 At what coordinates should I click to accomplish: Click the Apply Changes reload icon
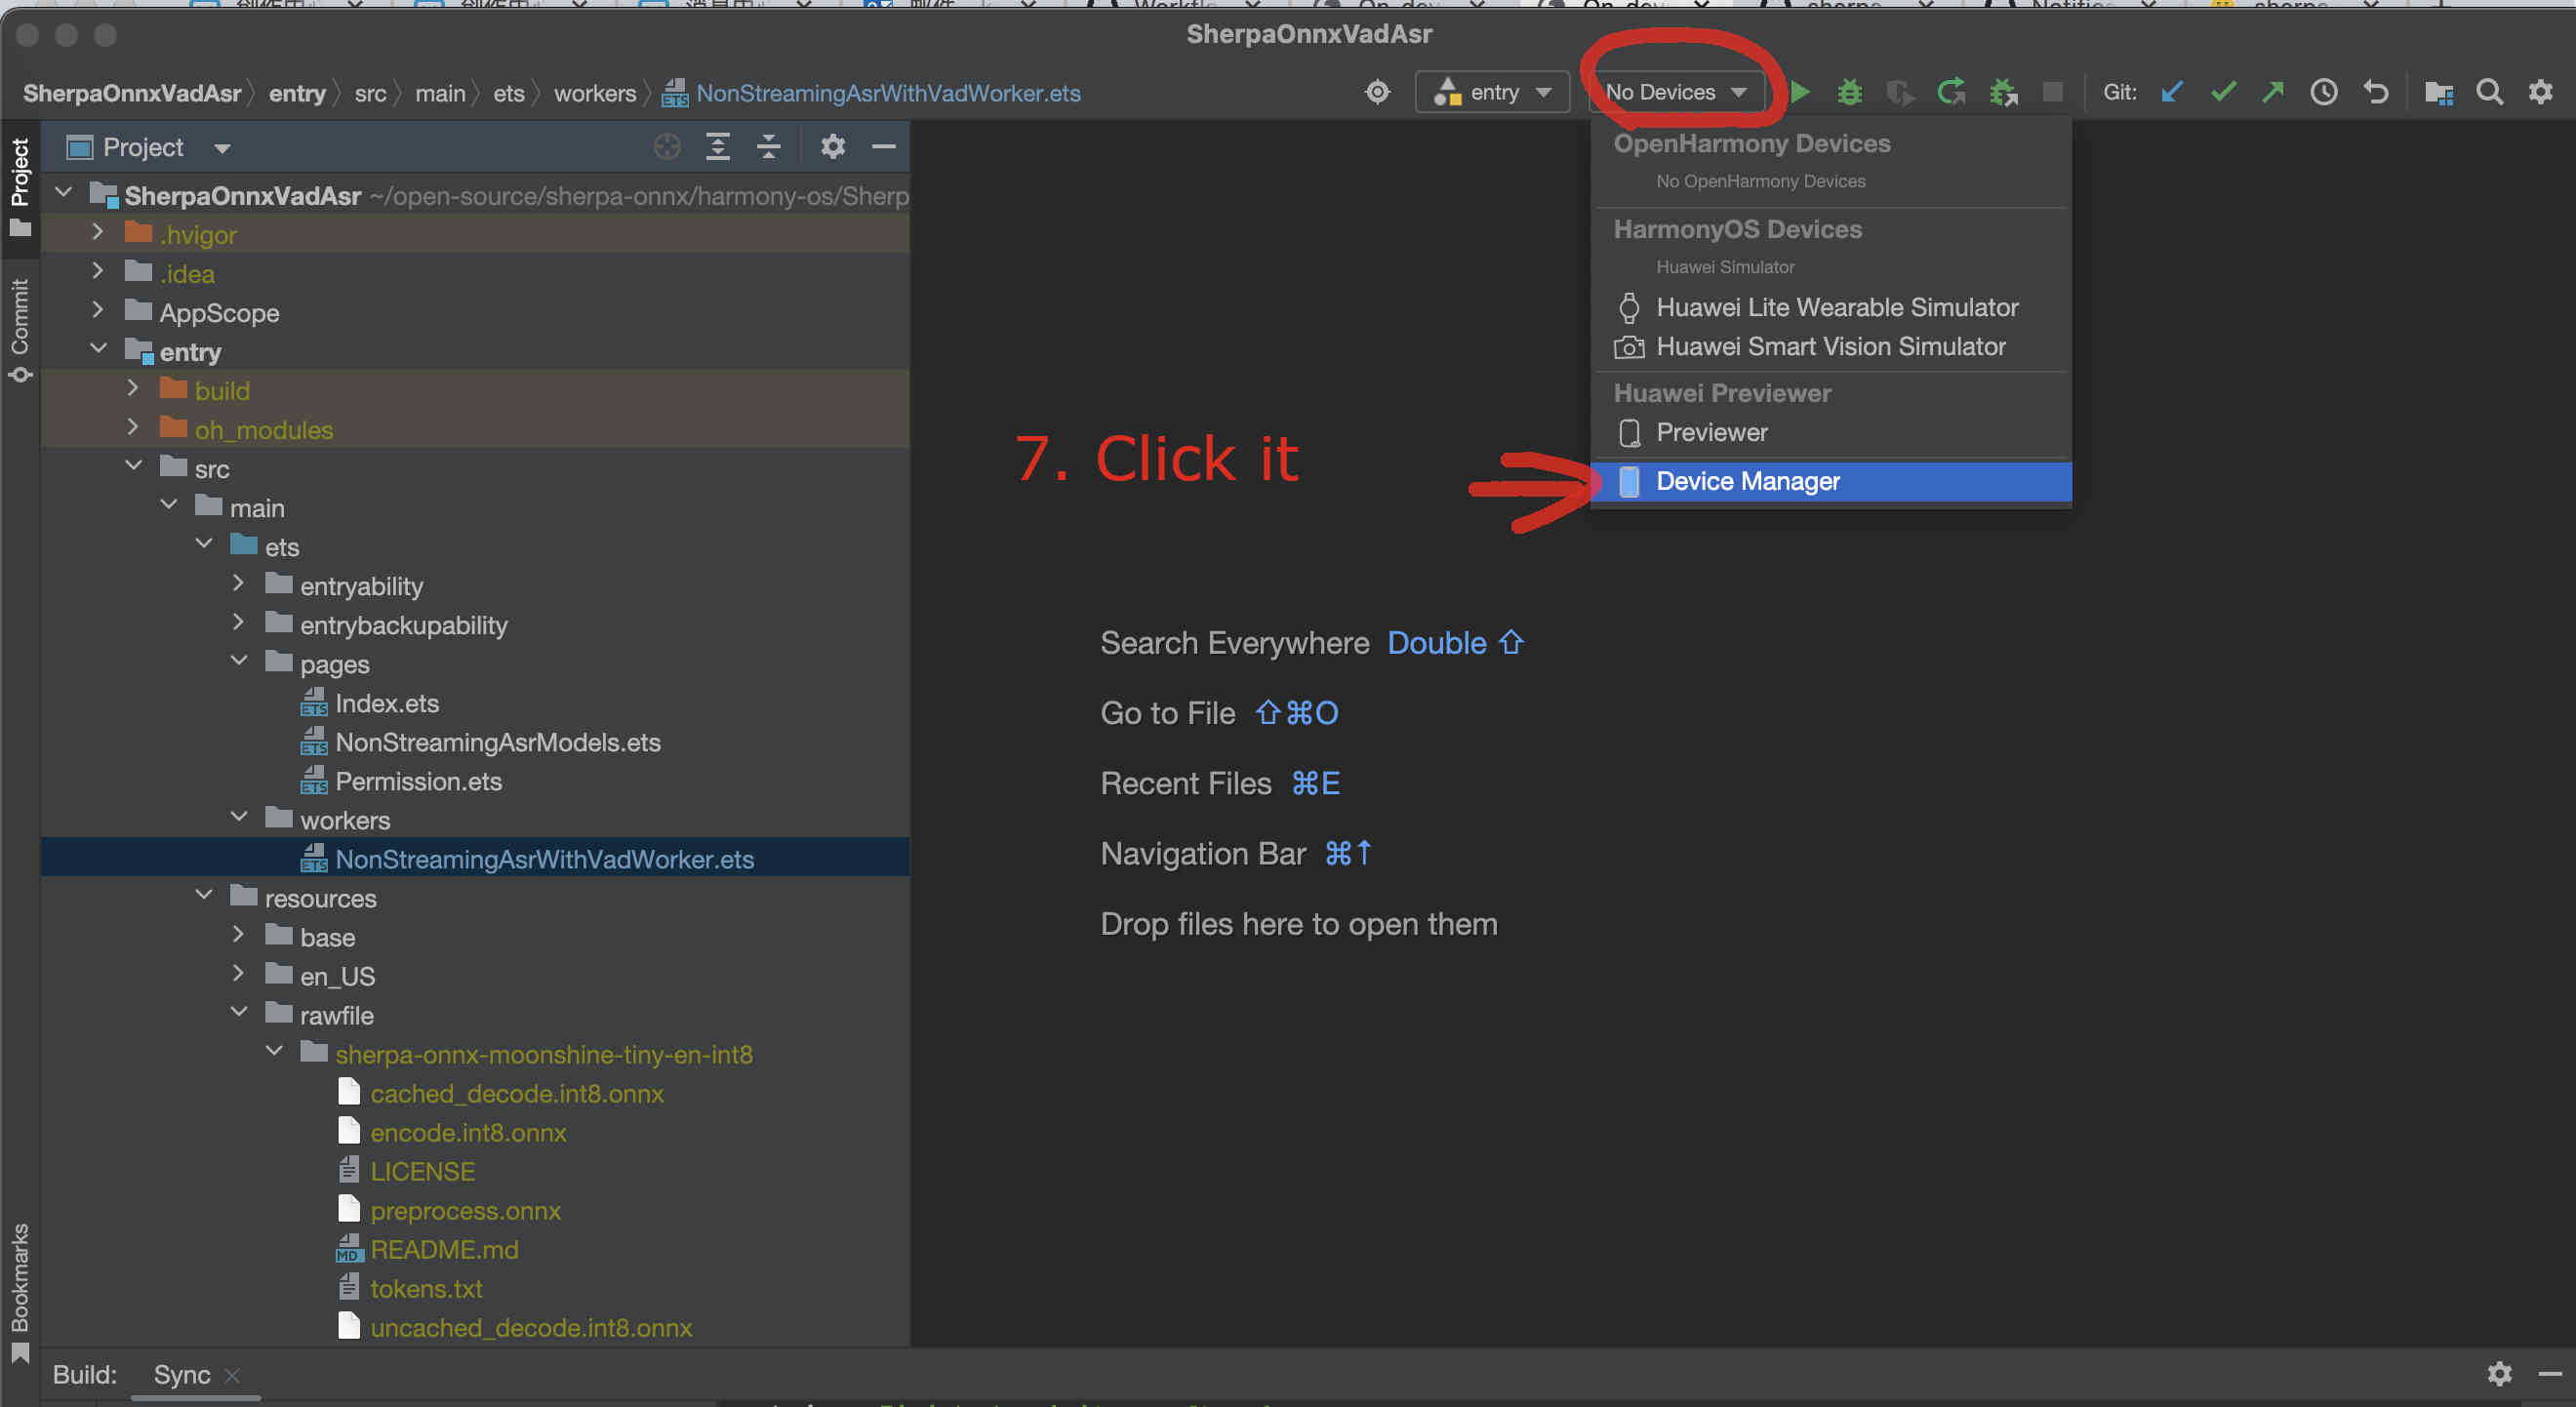coord(1951,92)
